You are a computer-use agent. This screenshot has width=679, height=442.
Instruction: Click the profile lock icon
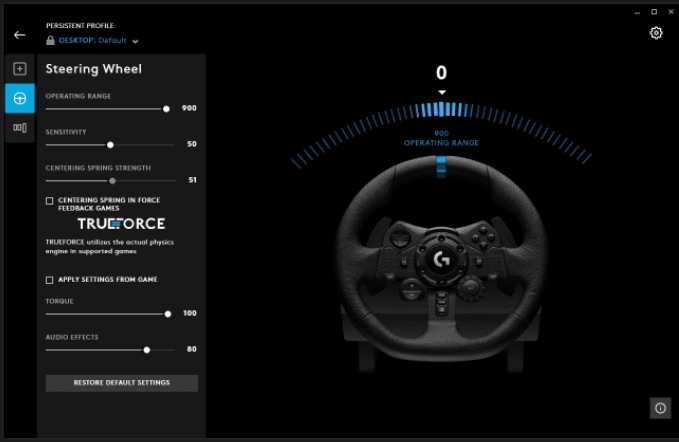[51, 40]
